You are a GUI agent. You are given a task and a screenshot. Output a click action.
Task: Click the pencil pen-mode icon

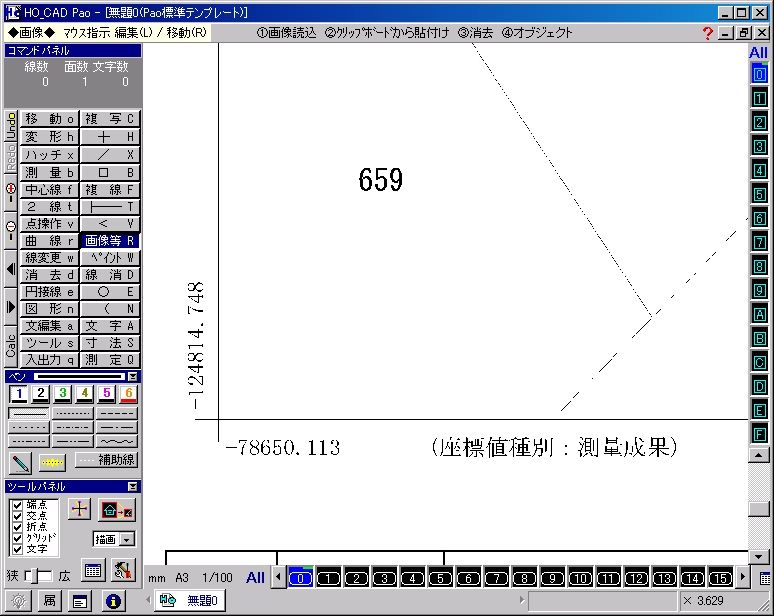click(x=20, y=463)
